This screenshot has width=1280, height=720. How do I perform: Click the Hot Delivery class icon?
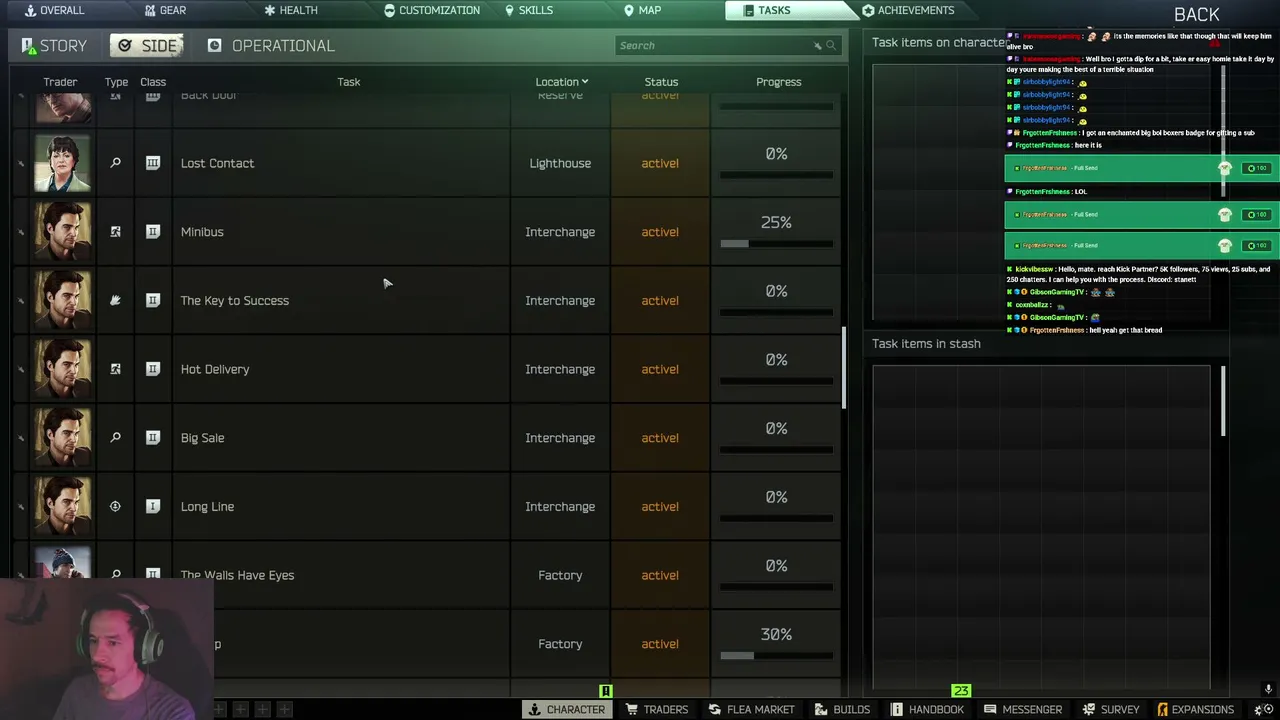(153, 369)
